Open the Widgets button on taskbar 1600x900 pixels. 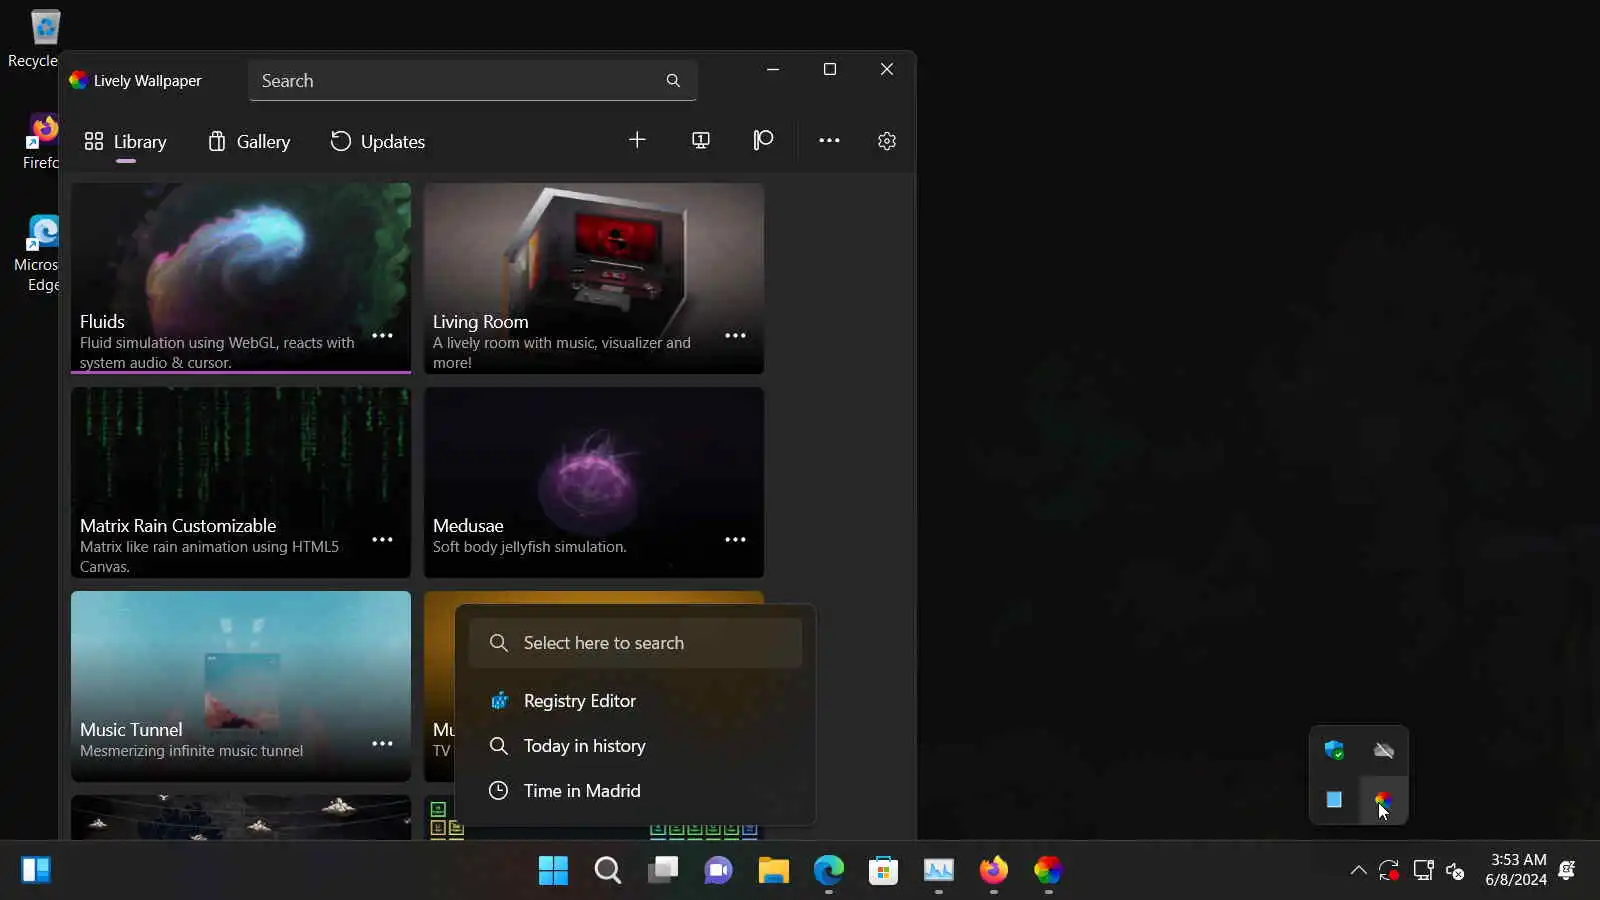pyautogui.click(x=36, y=871)
